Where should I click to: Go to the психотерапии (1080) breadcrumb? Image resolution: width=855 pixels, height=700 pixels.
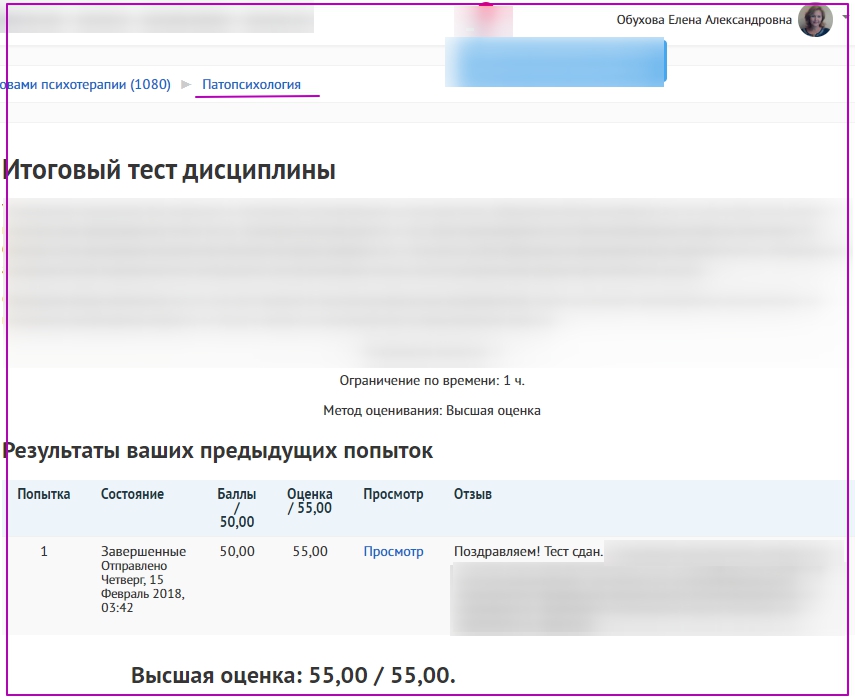click(x=86, y=85)
